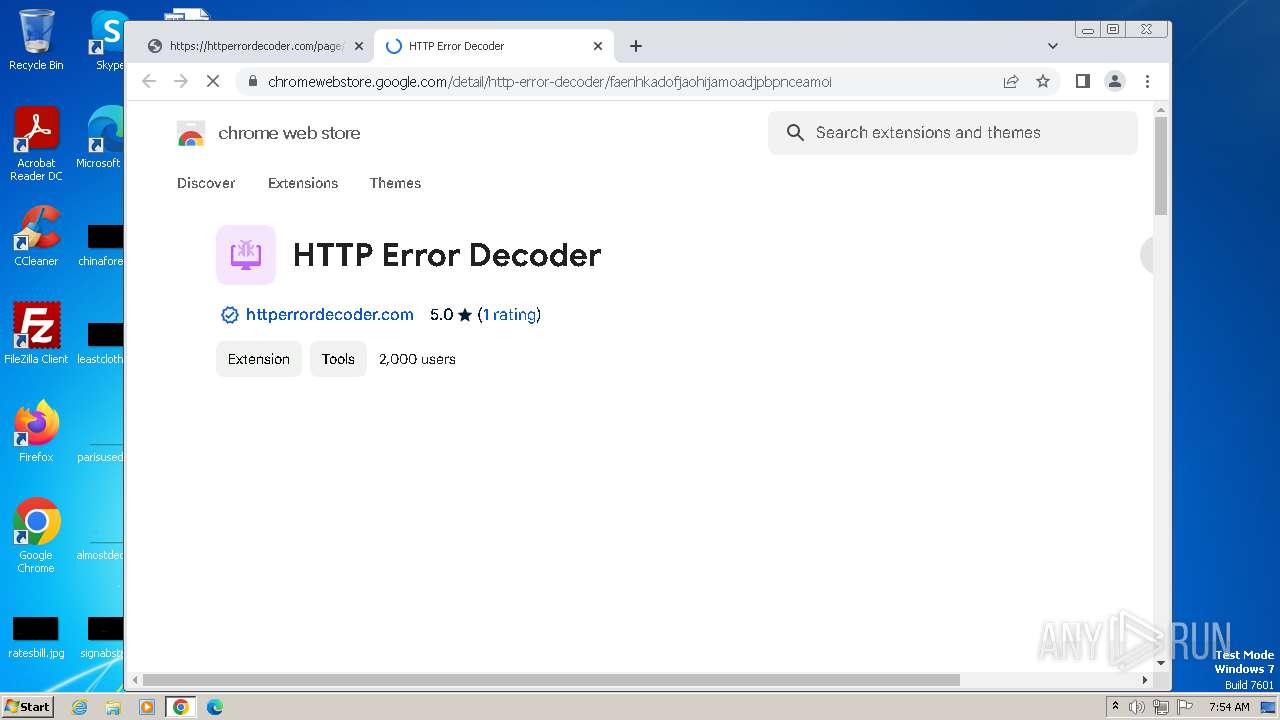Click the volume speaker tray icon
Image resolution: width=1280 pixels, height=720 pixels.
[x=1137, y=707]
